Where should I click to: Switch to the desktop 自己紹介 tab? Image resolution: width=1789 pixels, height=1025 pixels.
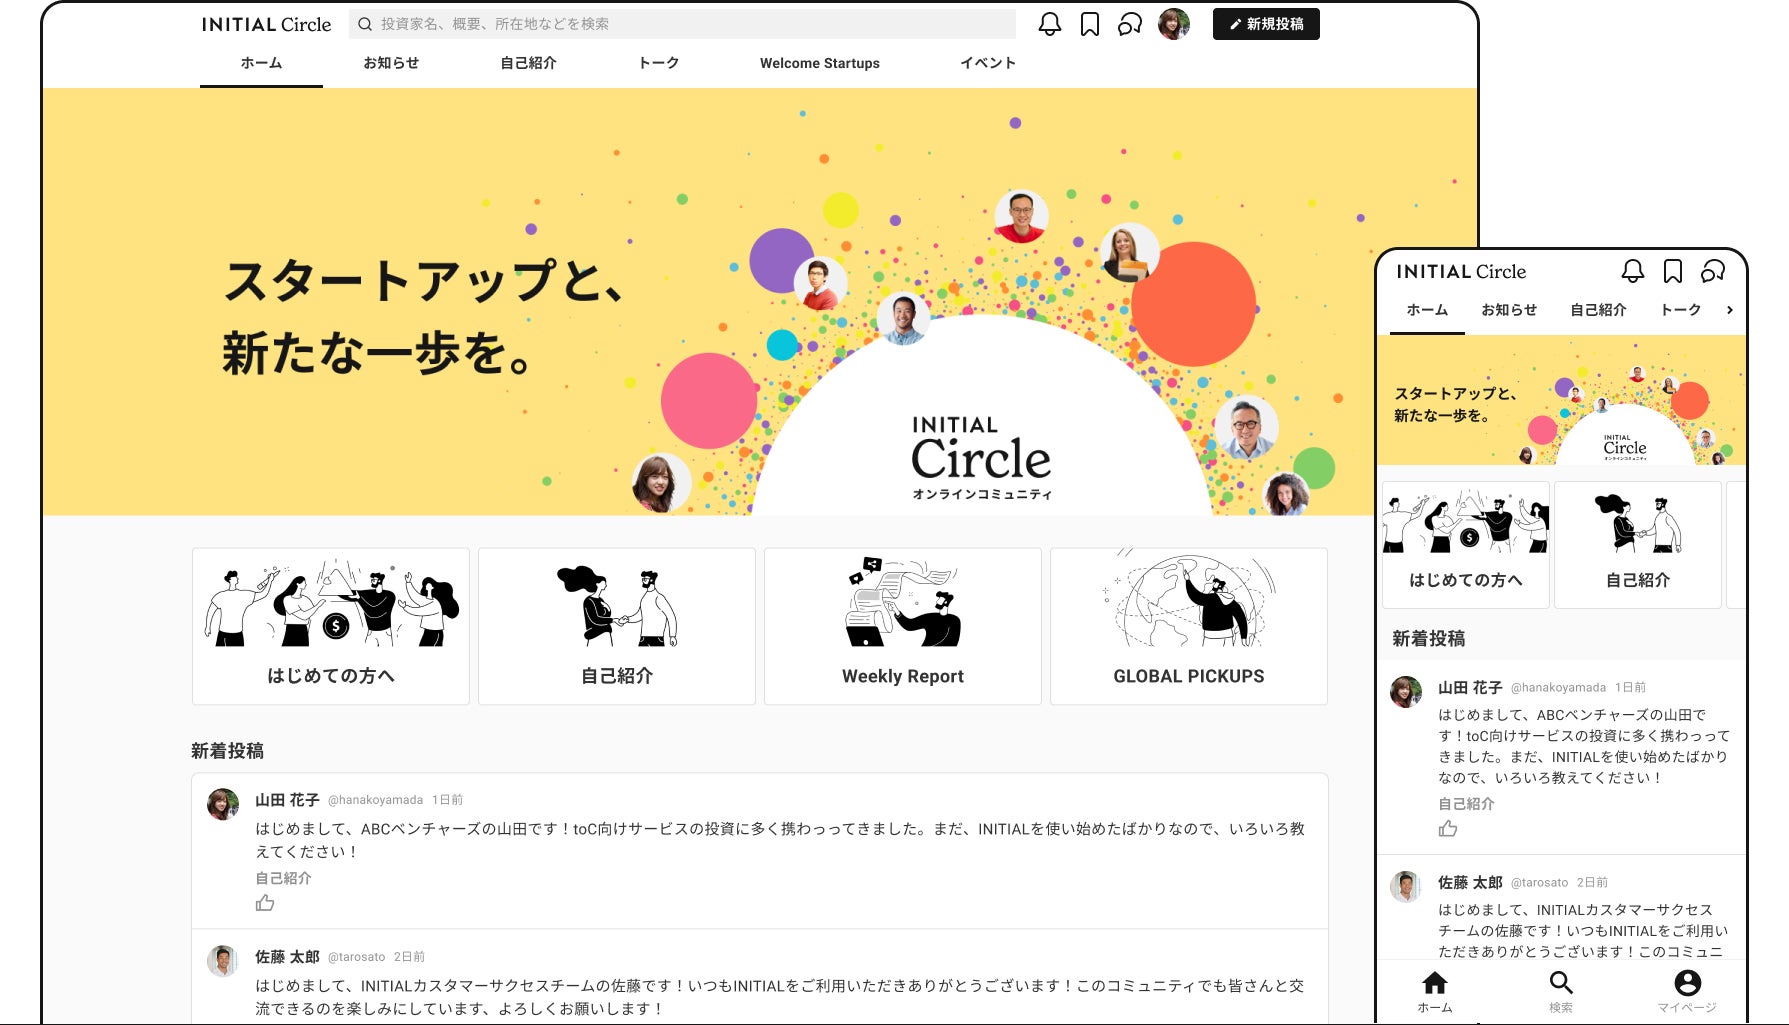click(x=528, y=63)
